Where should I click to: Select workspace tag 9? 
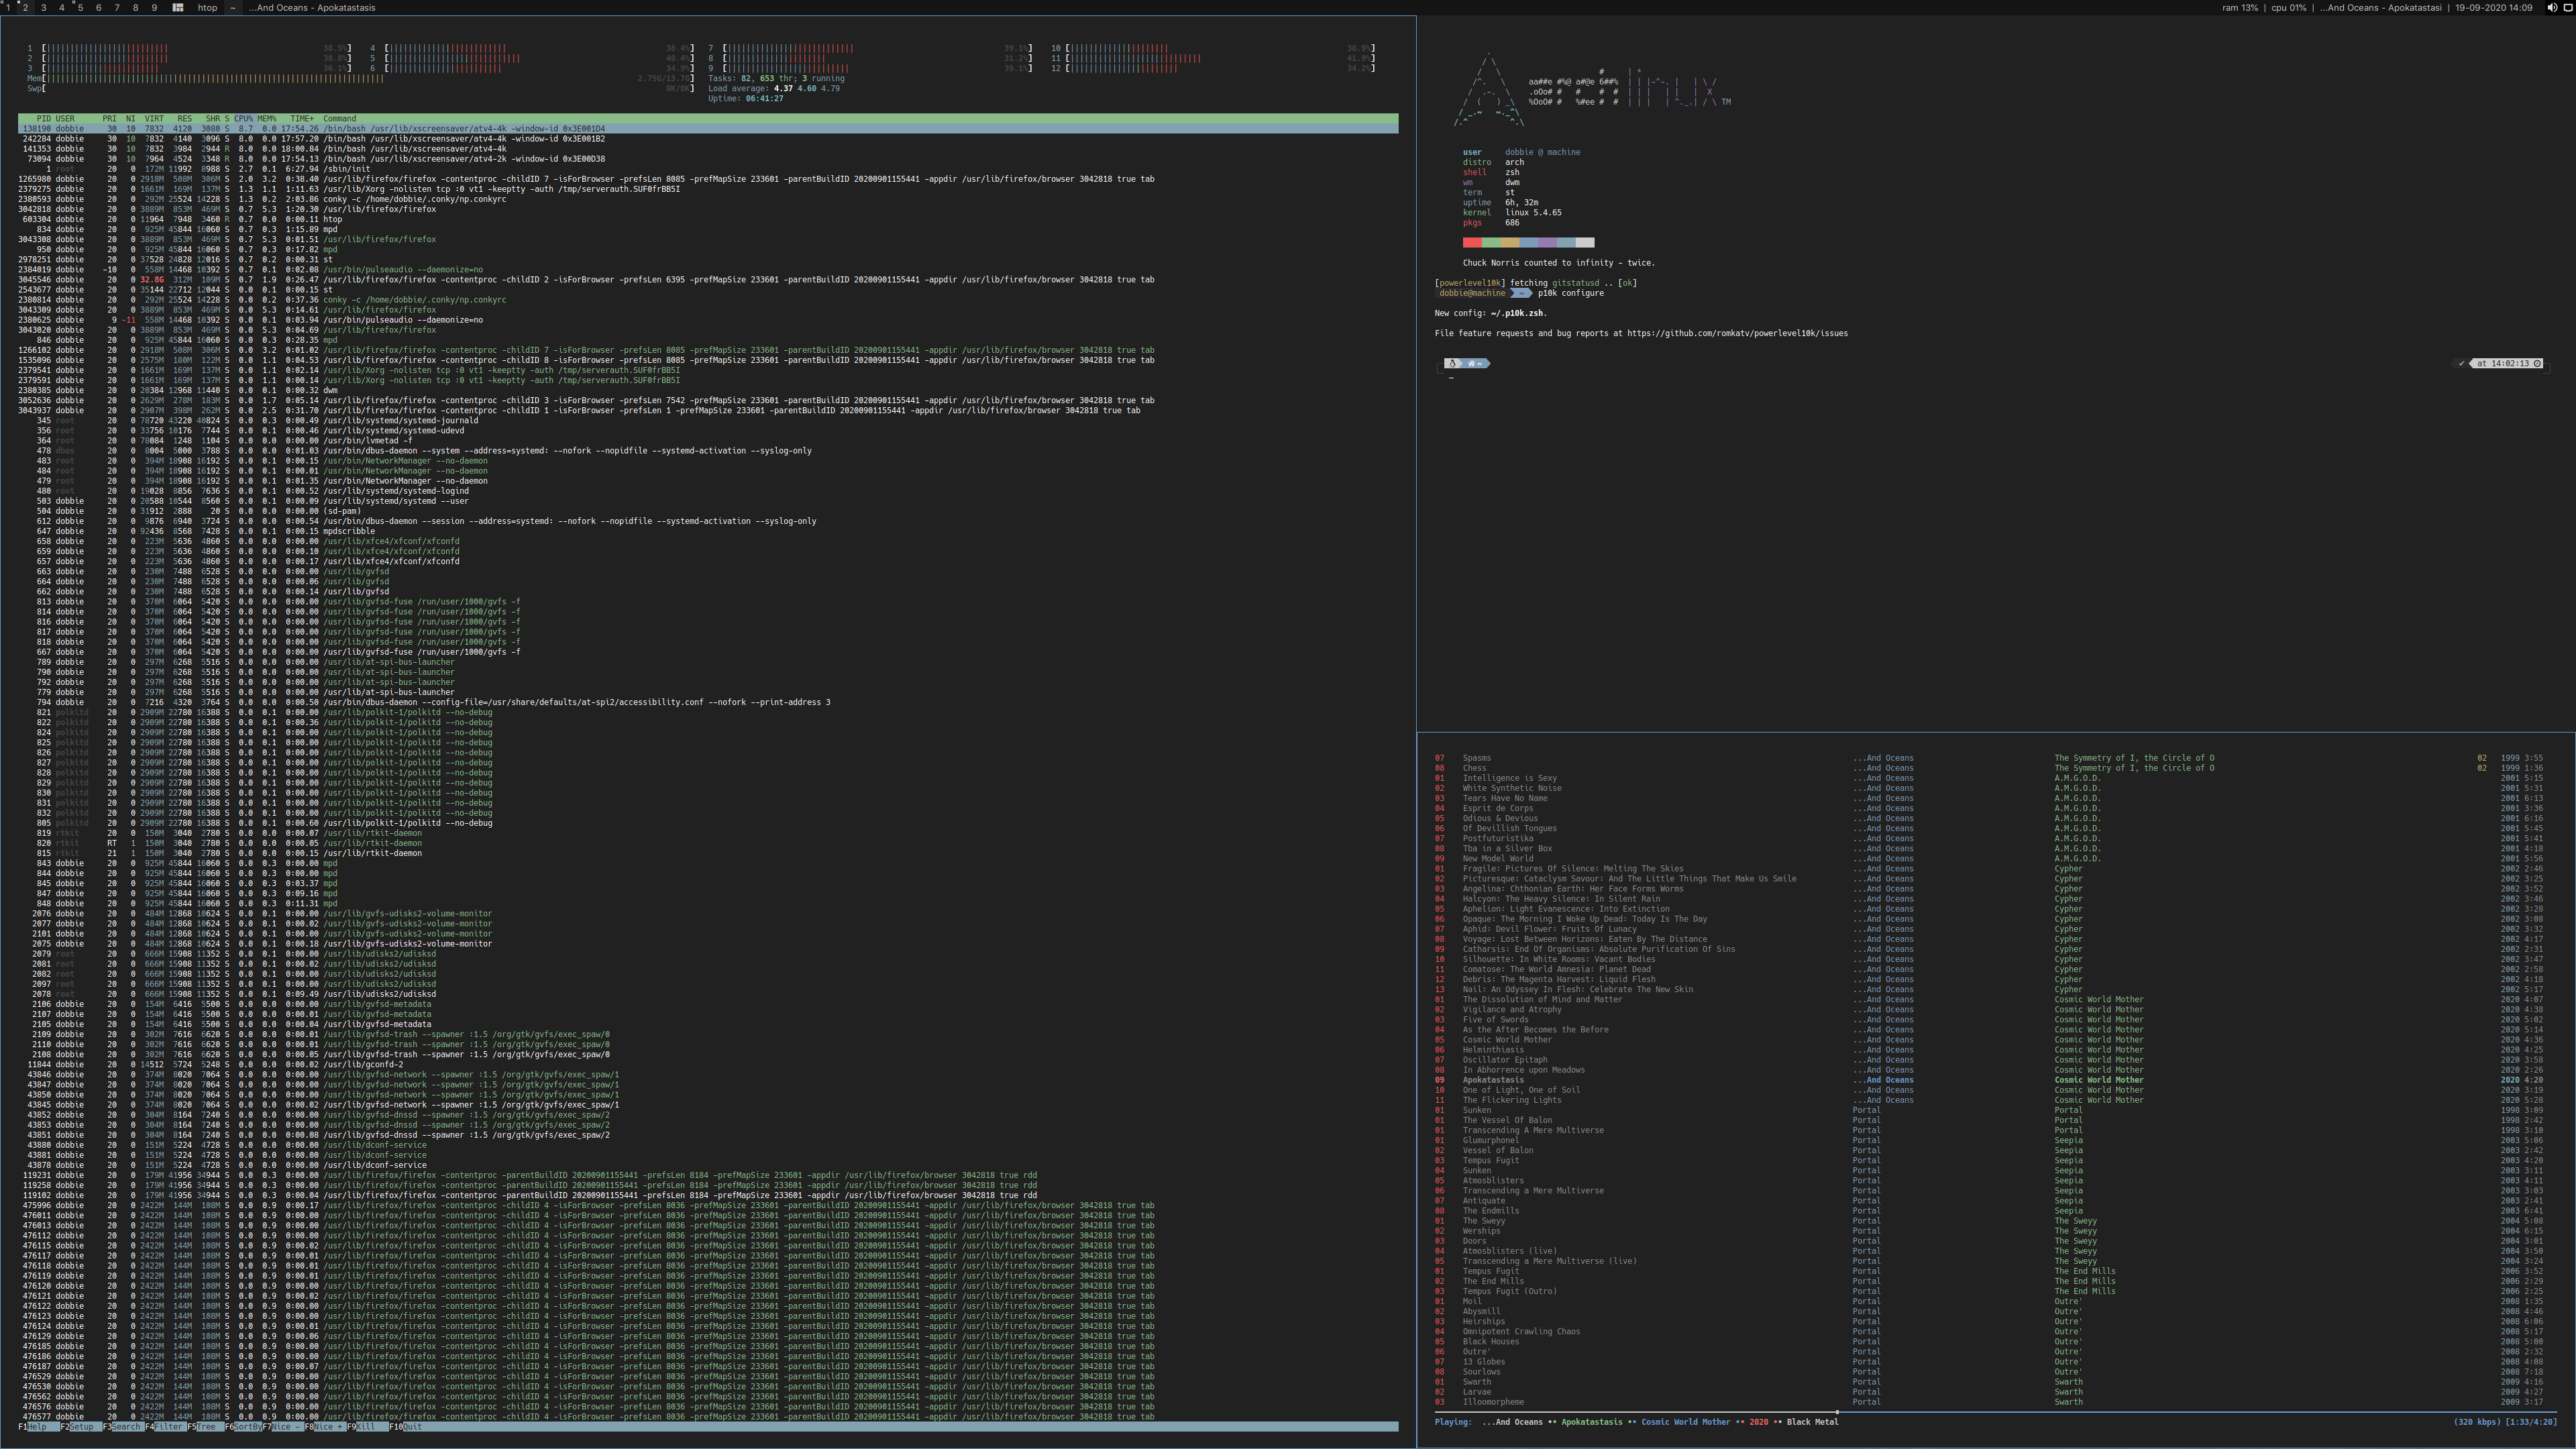pos(154,7)
